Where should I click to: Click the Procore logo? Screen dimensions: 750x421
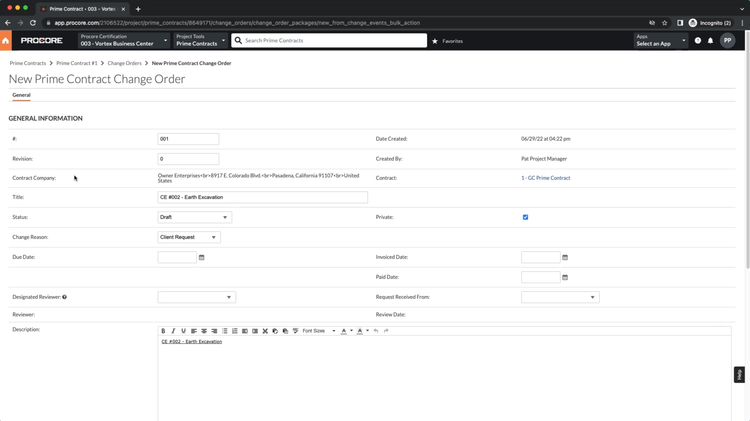(42, 41)
